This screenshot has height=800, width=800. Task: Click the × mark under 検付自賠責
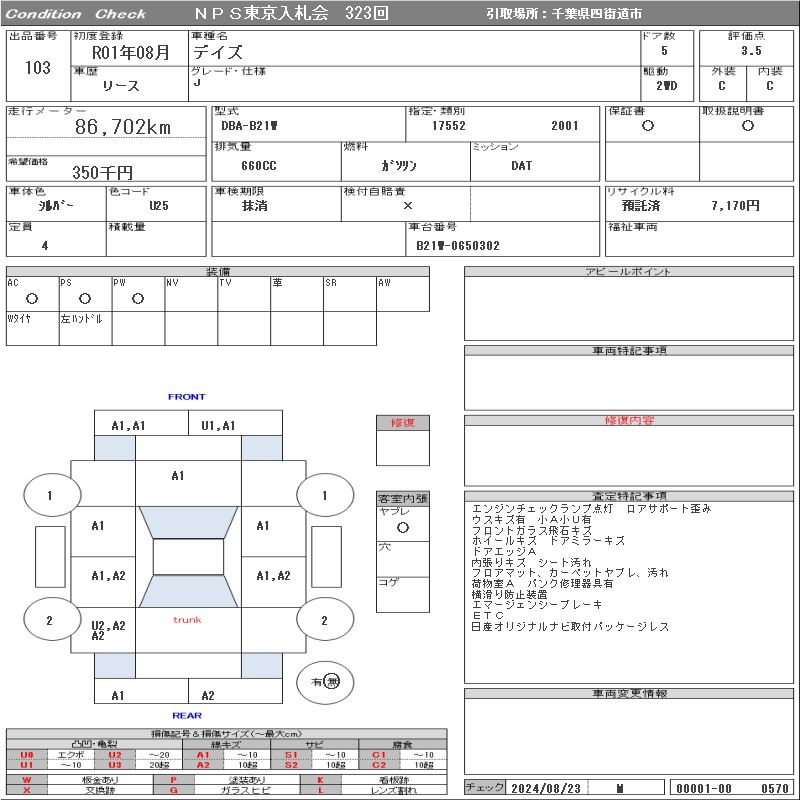click(408, 206)
